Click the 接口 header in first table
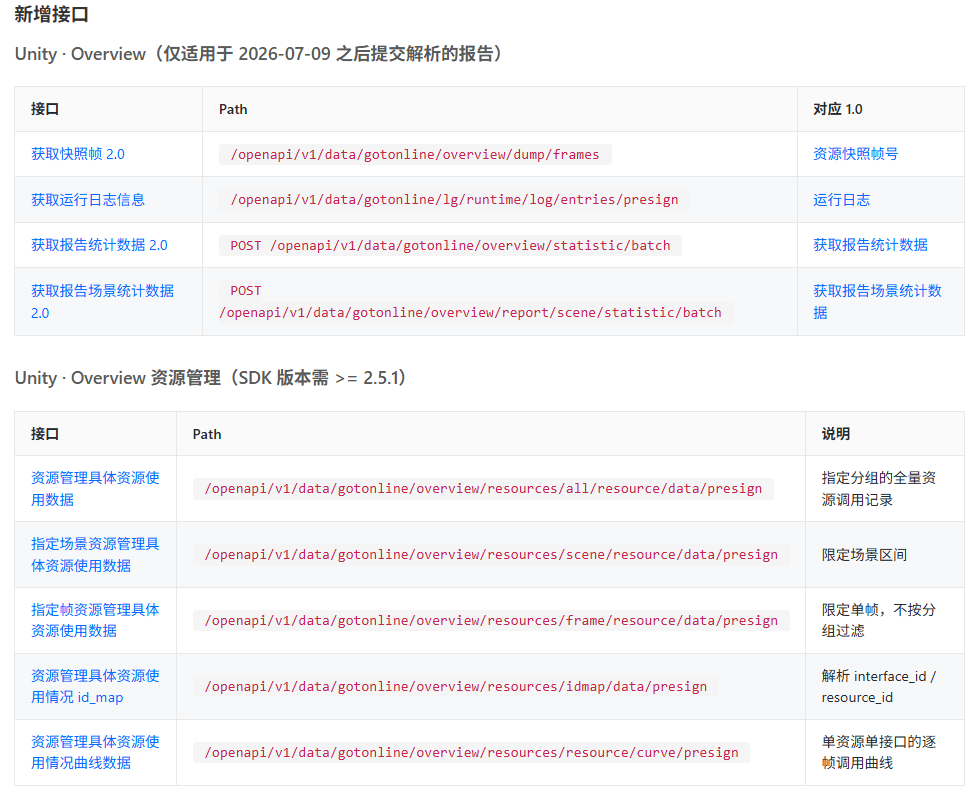This screenshot has height=796, width=977. click(45, 109)
